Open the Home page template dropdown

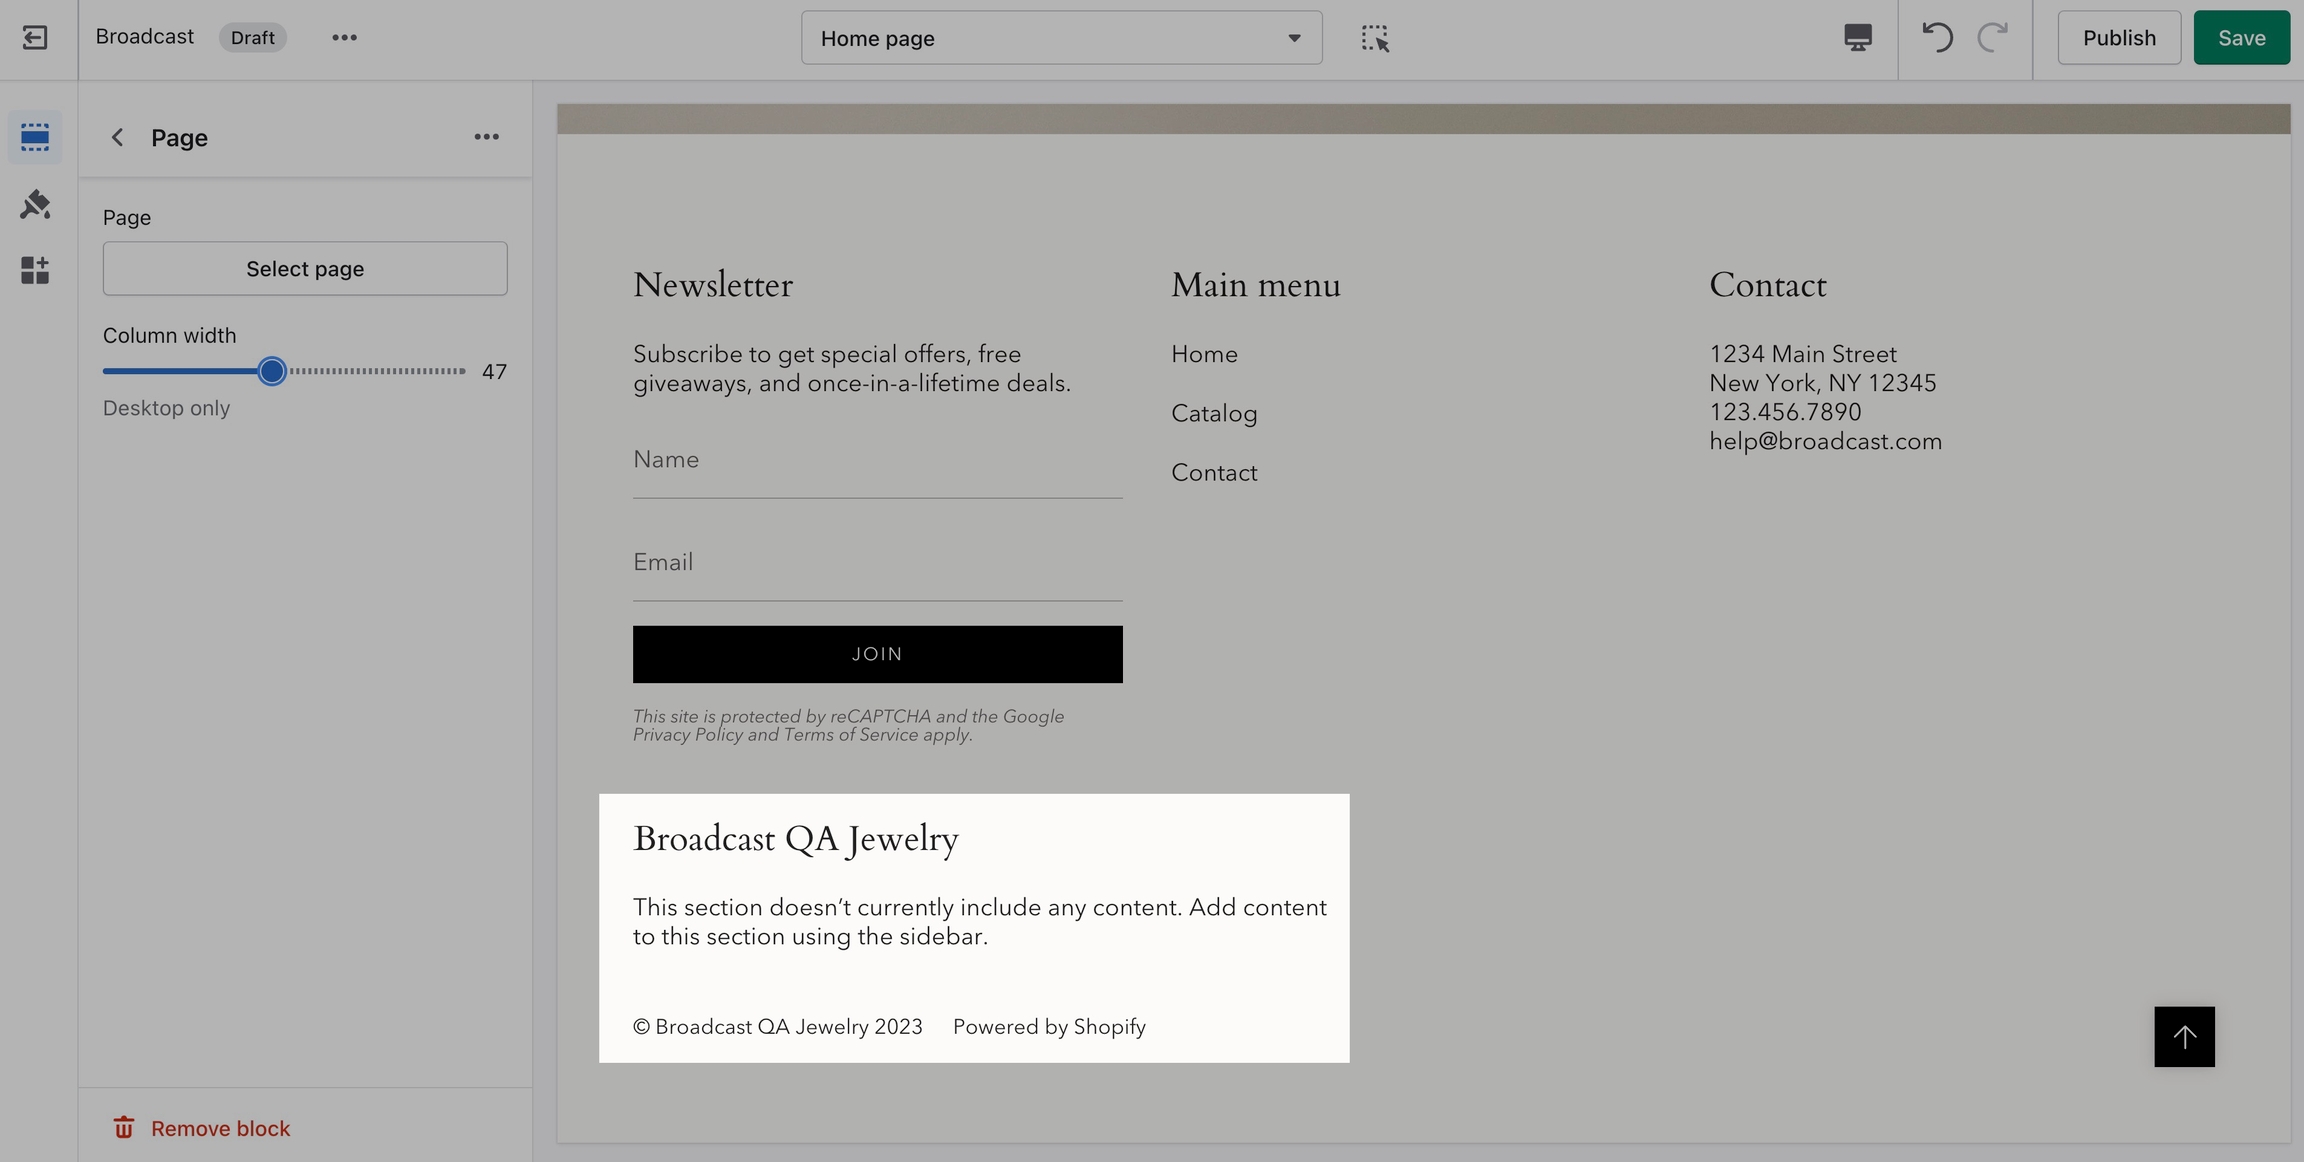coord(1061,38)
